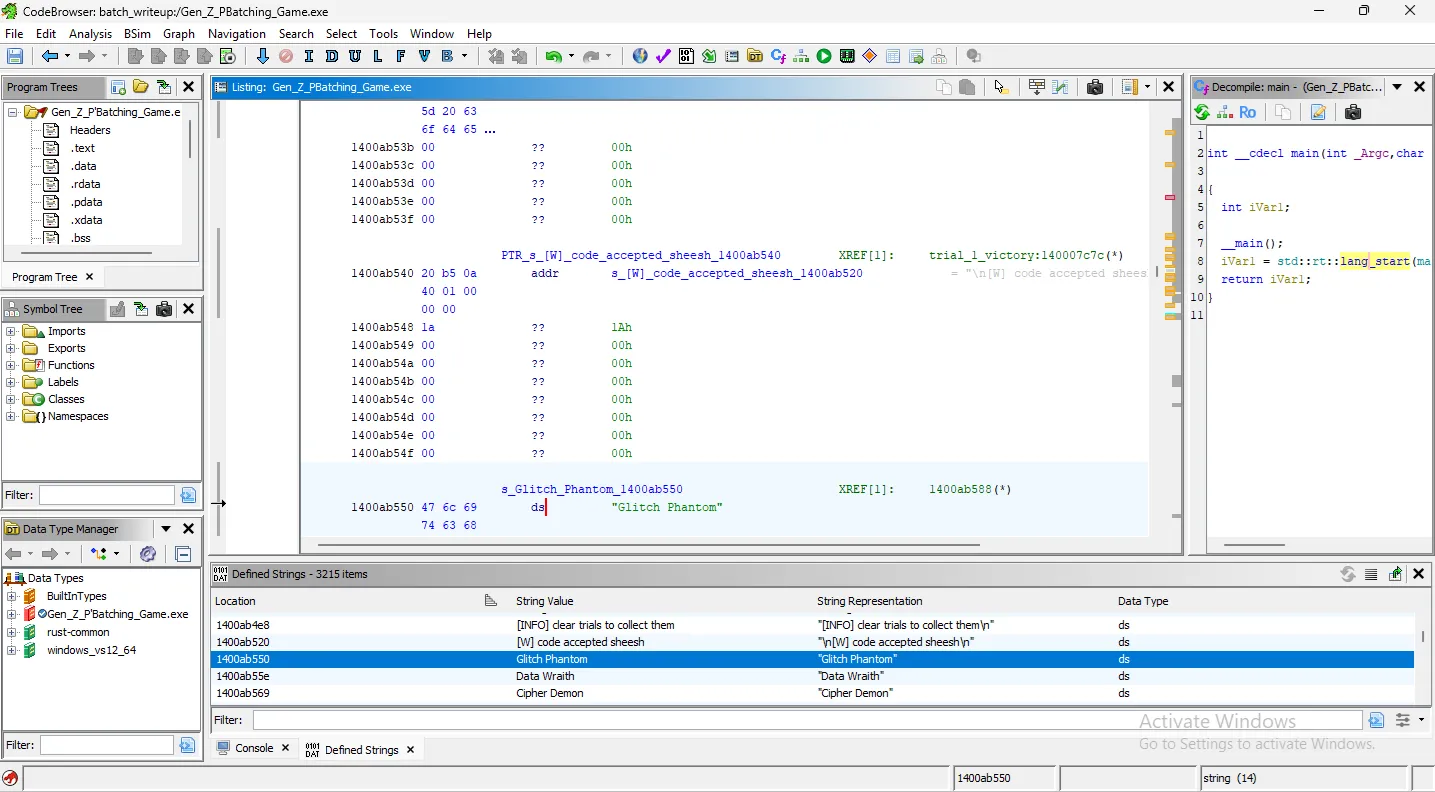Define selected bytes as Undefined with the U icon
This screenshot has width=1435, height=792.
click(355, 56)
